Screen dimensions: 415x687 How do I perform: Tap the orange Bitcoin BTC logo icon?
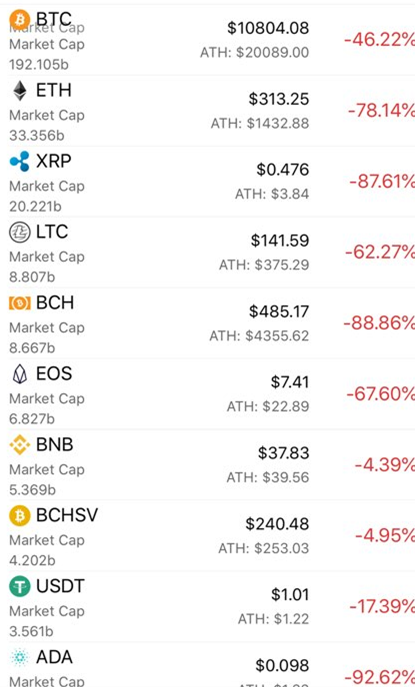pyautogui.click(x=20, y=19)
